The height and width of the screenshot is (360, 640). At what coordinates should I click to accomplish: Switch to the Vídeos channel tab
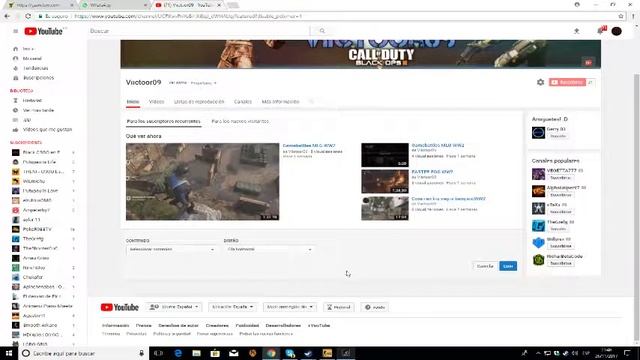156,102
